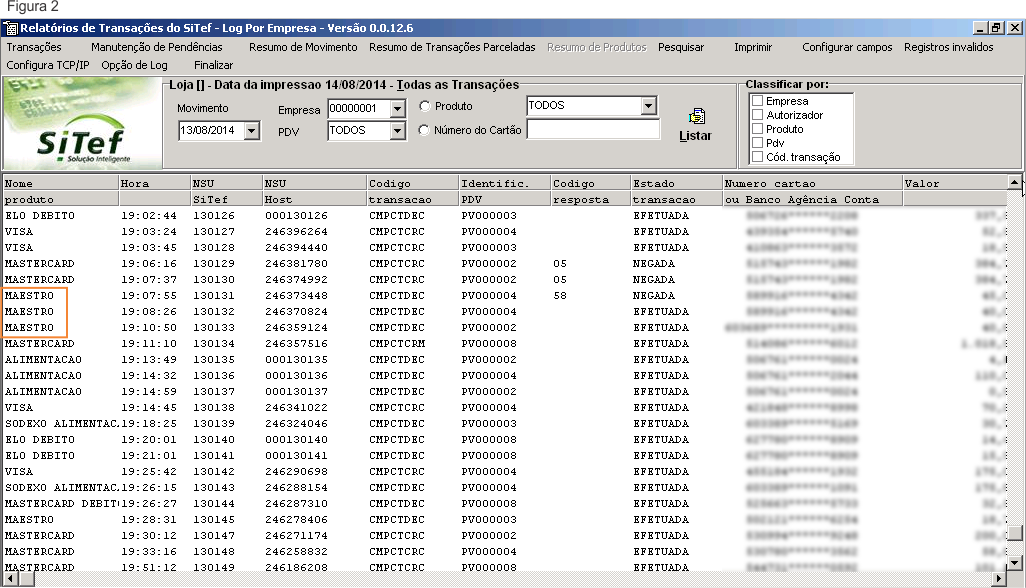Select MASTERCARD row with NSU 130129
The height and width of the screenshot is (588, 1026).
tap(504, 264)
